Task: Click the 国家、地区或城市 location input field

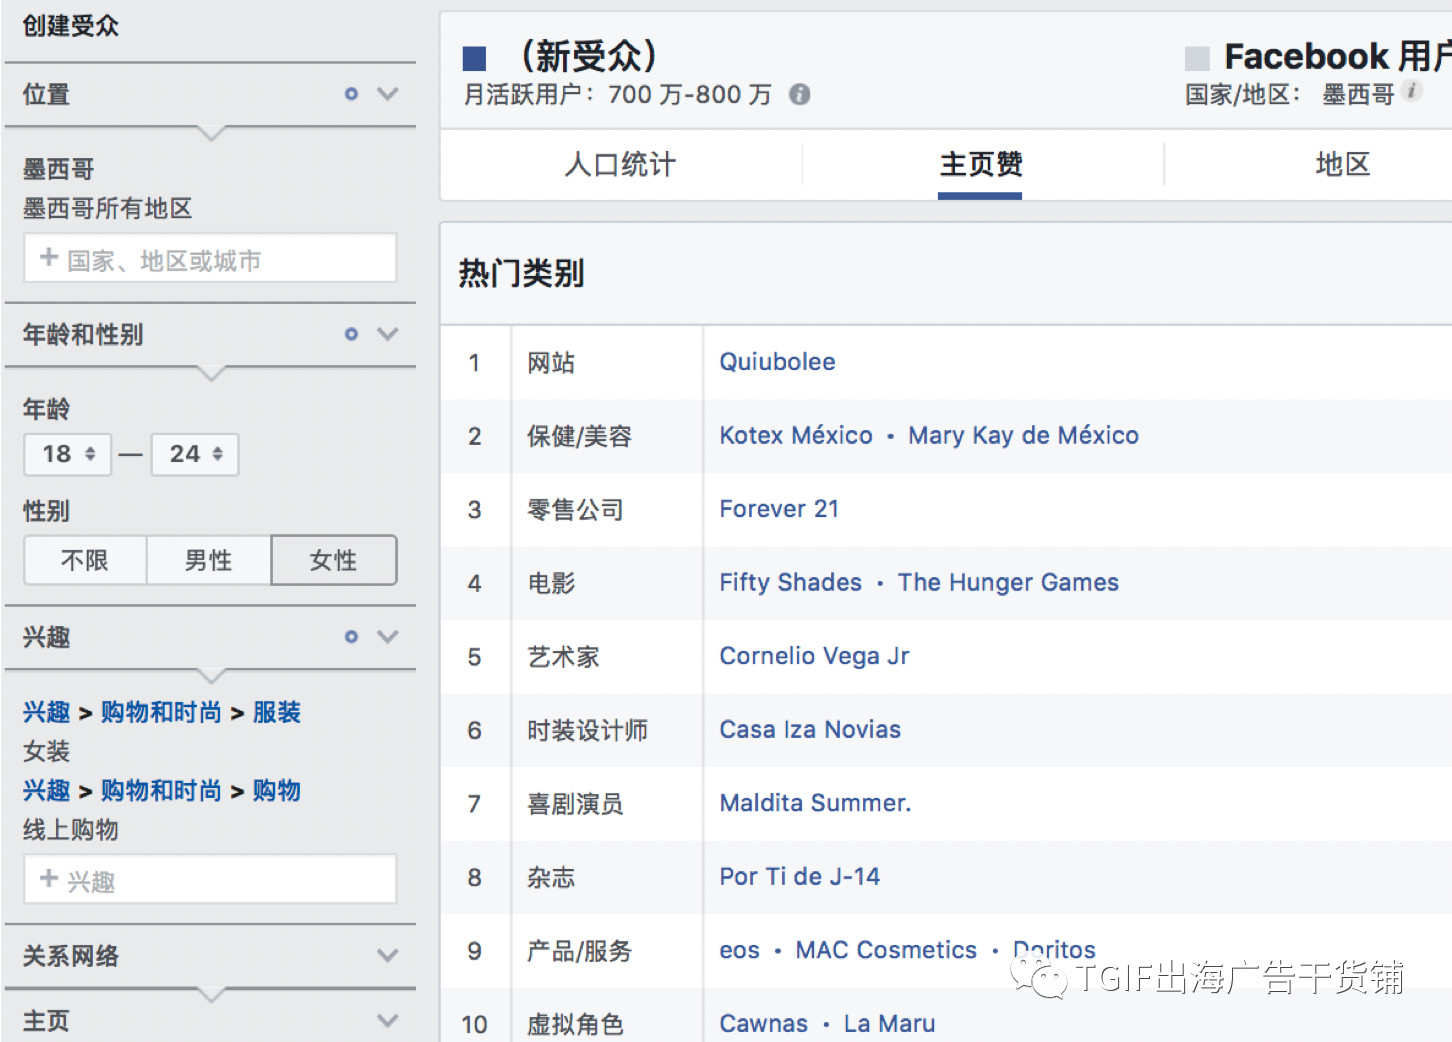Action: pyautogui.click(x=210, y=260)
